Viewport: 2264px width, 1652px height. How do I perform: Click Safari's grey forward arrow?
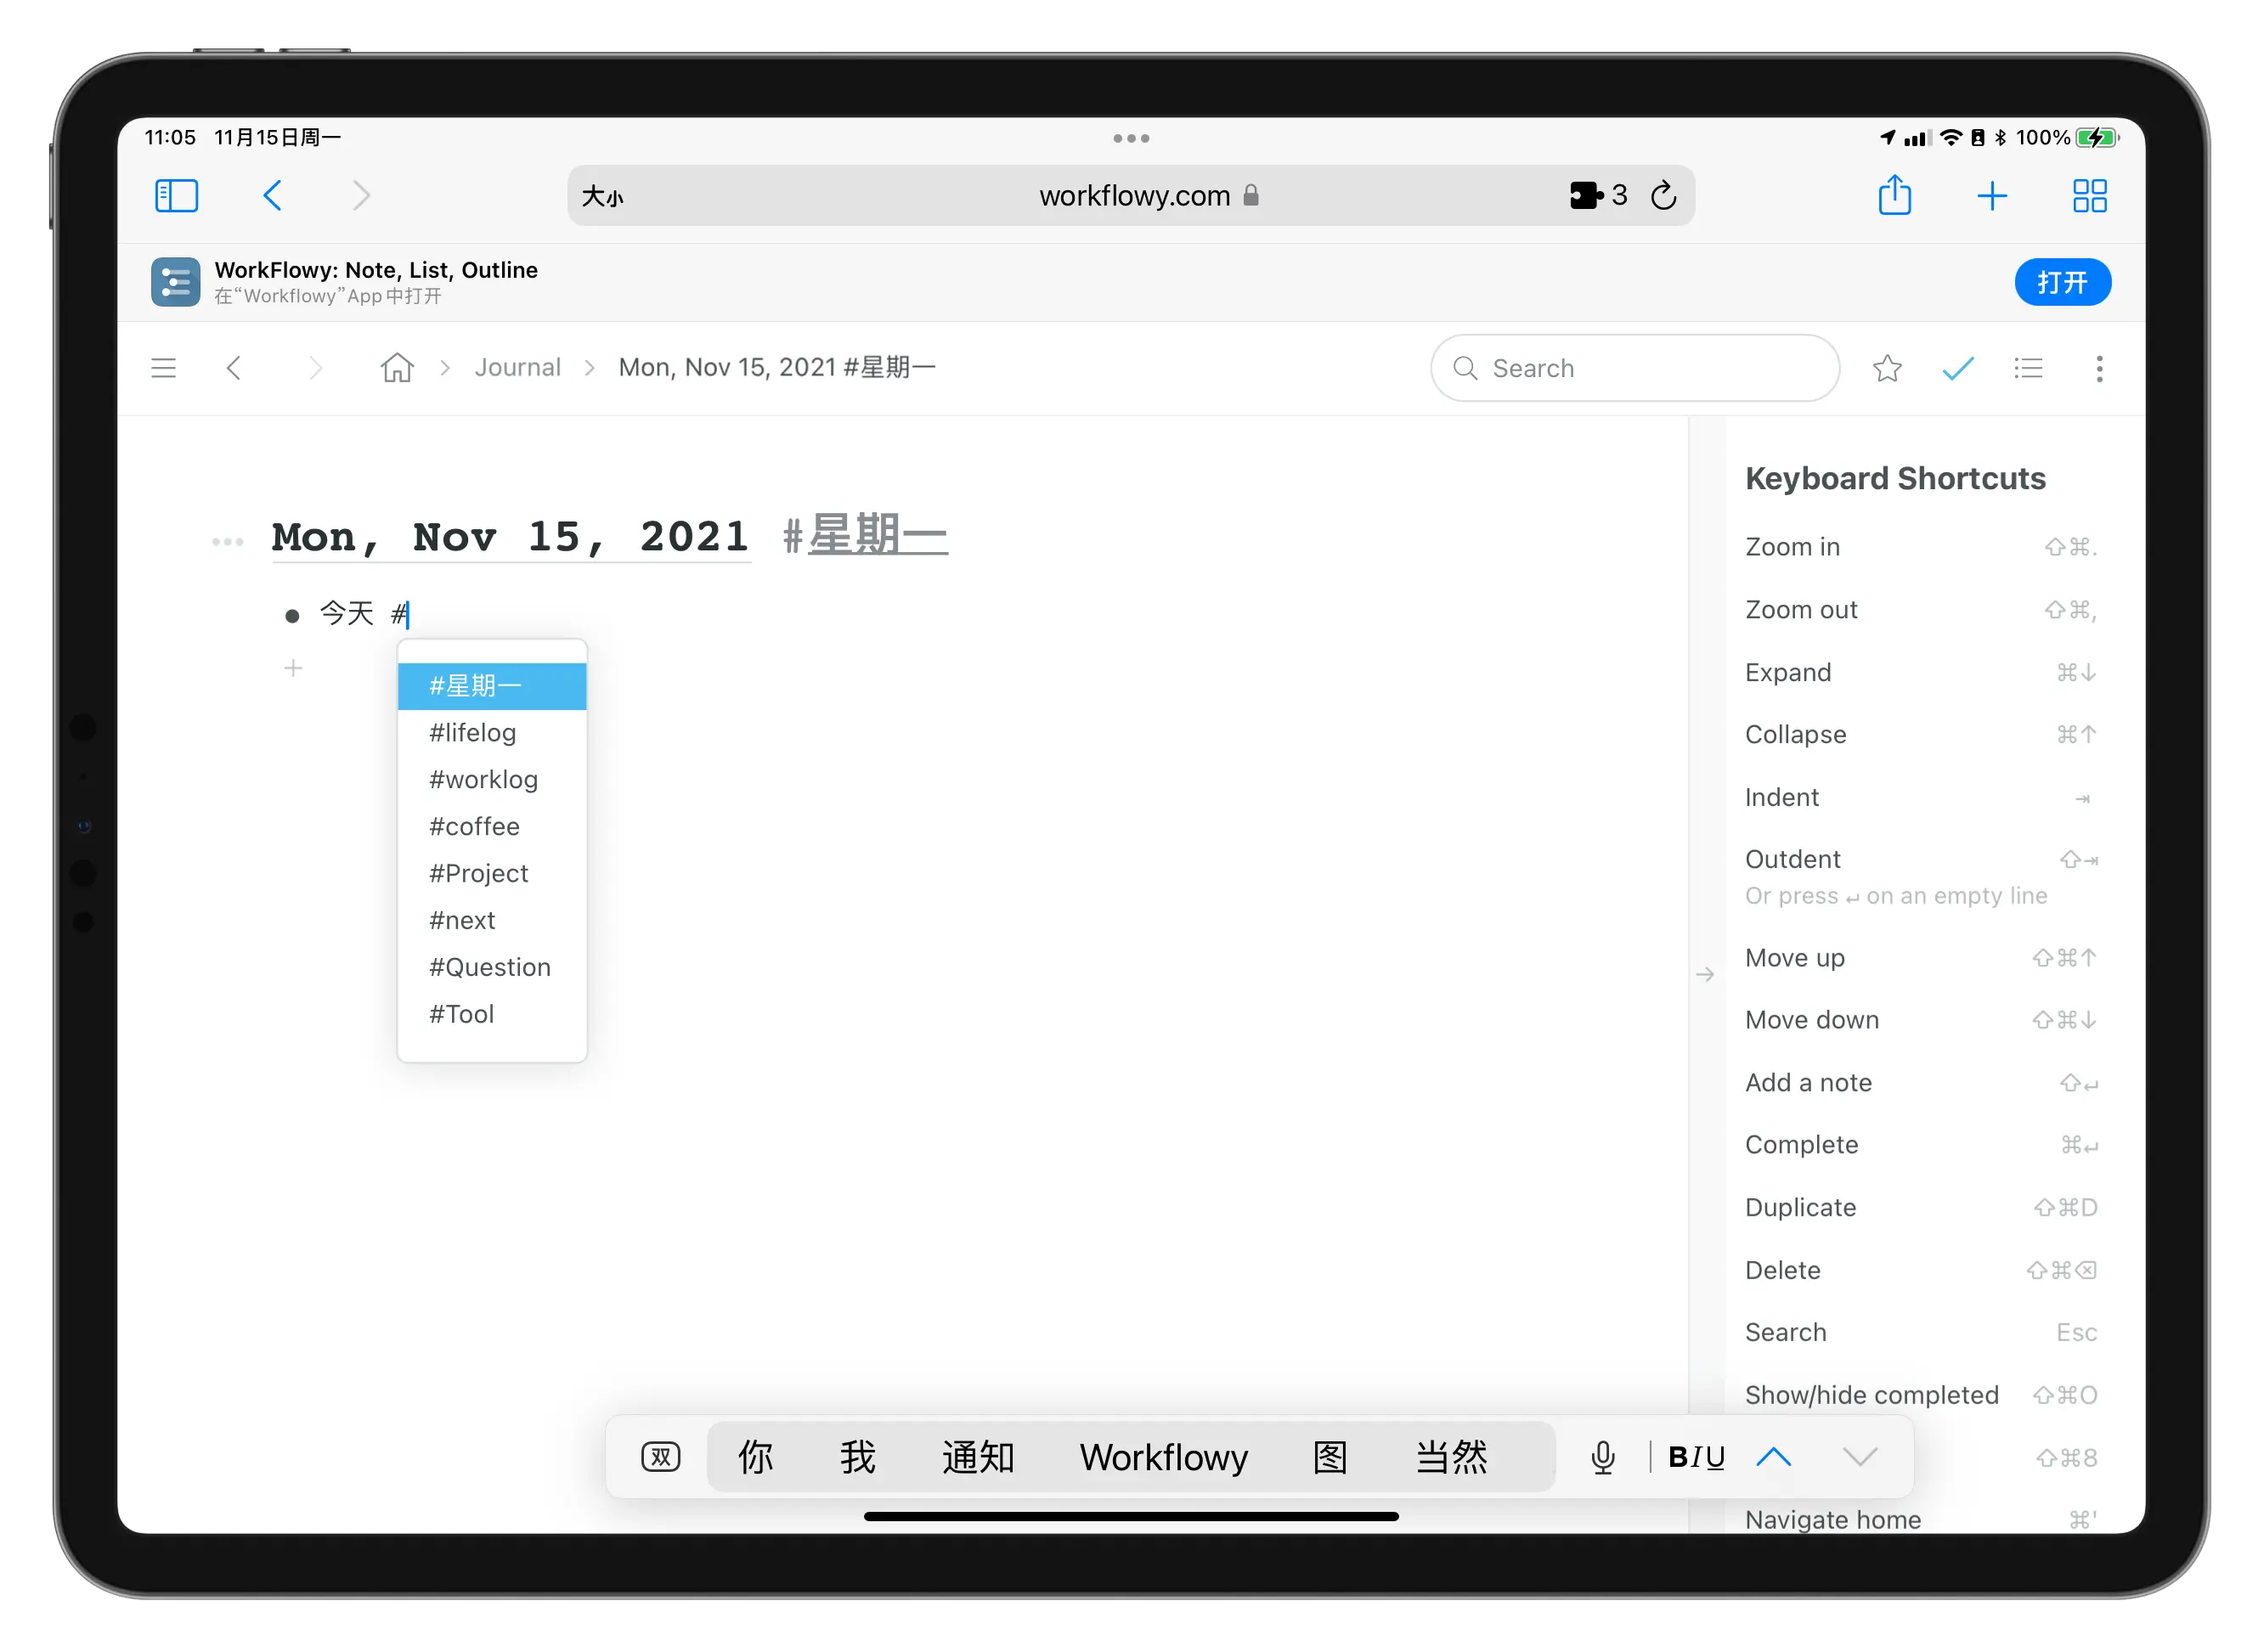361,195
